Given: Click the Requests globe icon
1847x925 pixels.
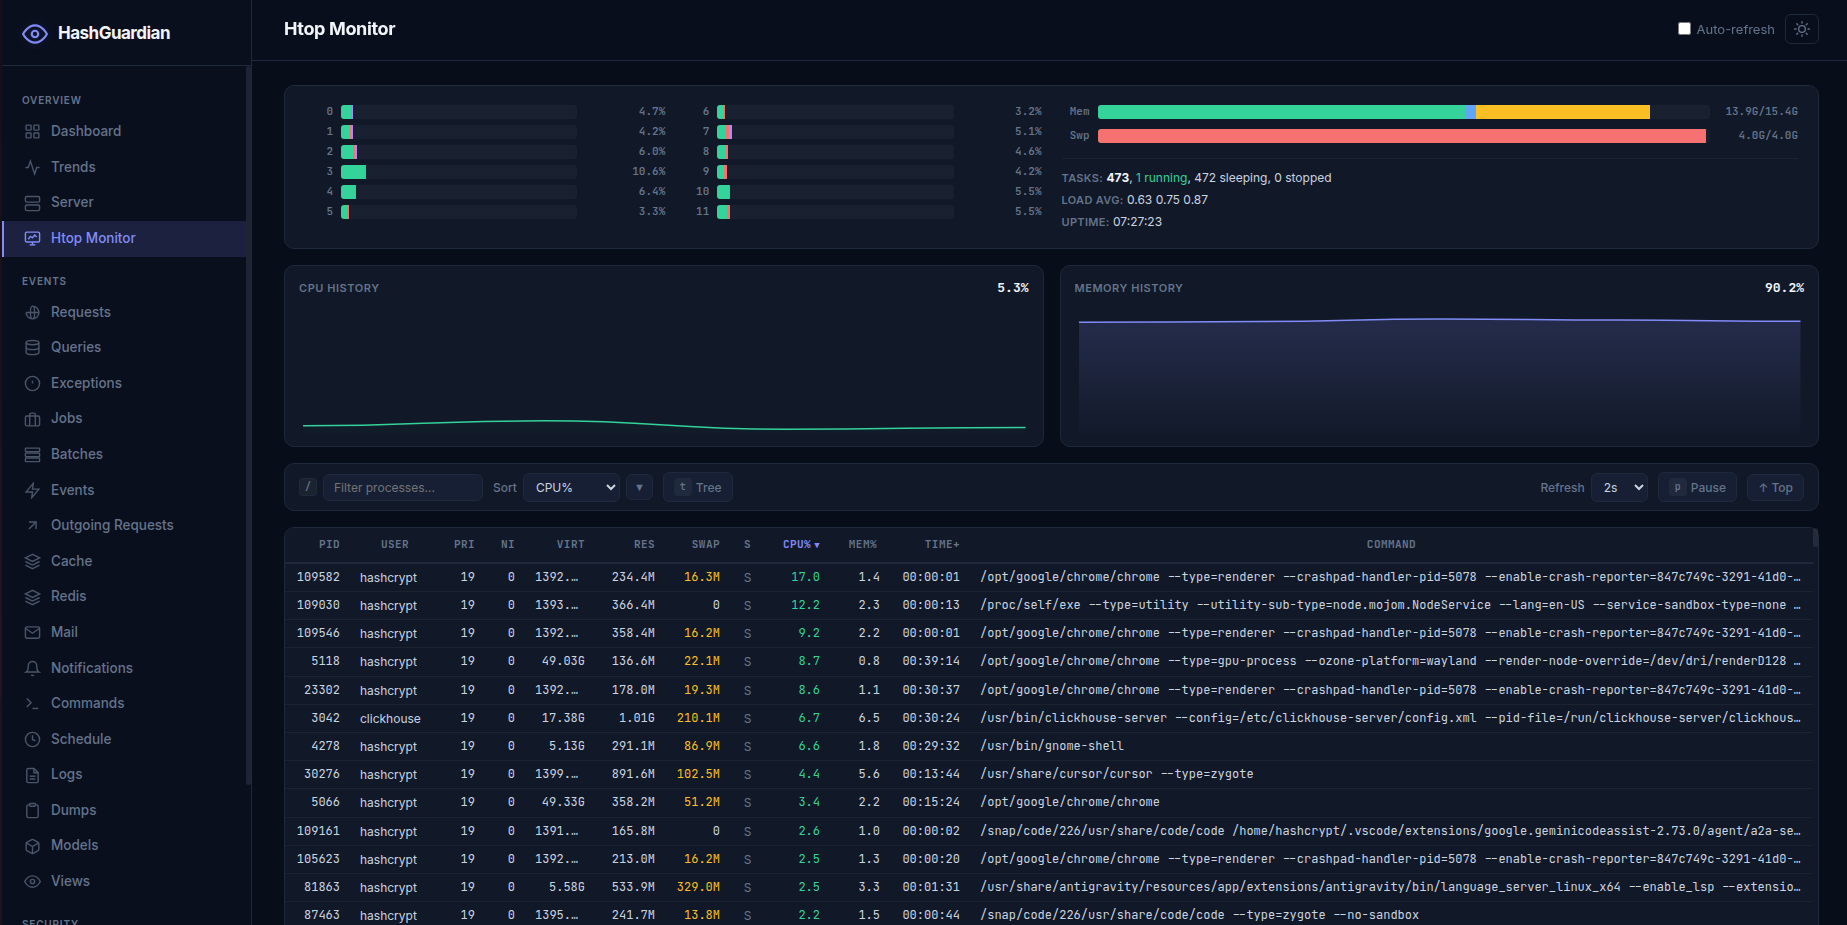Looking at the screenshot, I should pyautogui.click(x=32, y=312).
